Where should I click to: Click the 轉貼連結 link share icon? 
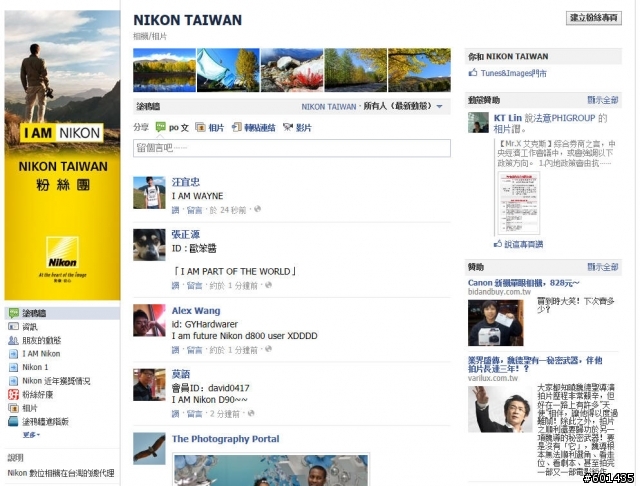[236, 127]
